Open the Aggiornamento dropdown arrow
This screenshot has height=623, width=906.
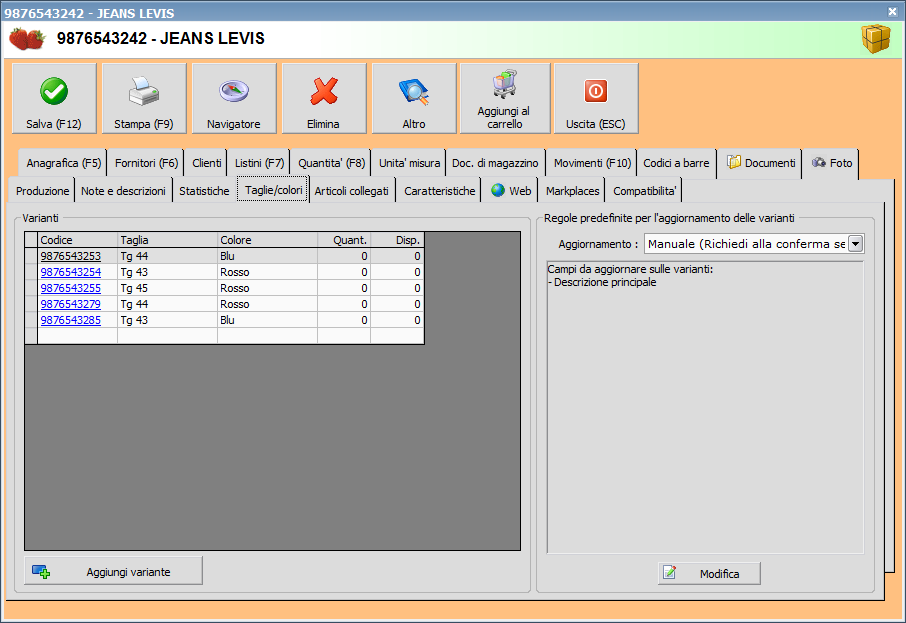856,244
